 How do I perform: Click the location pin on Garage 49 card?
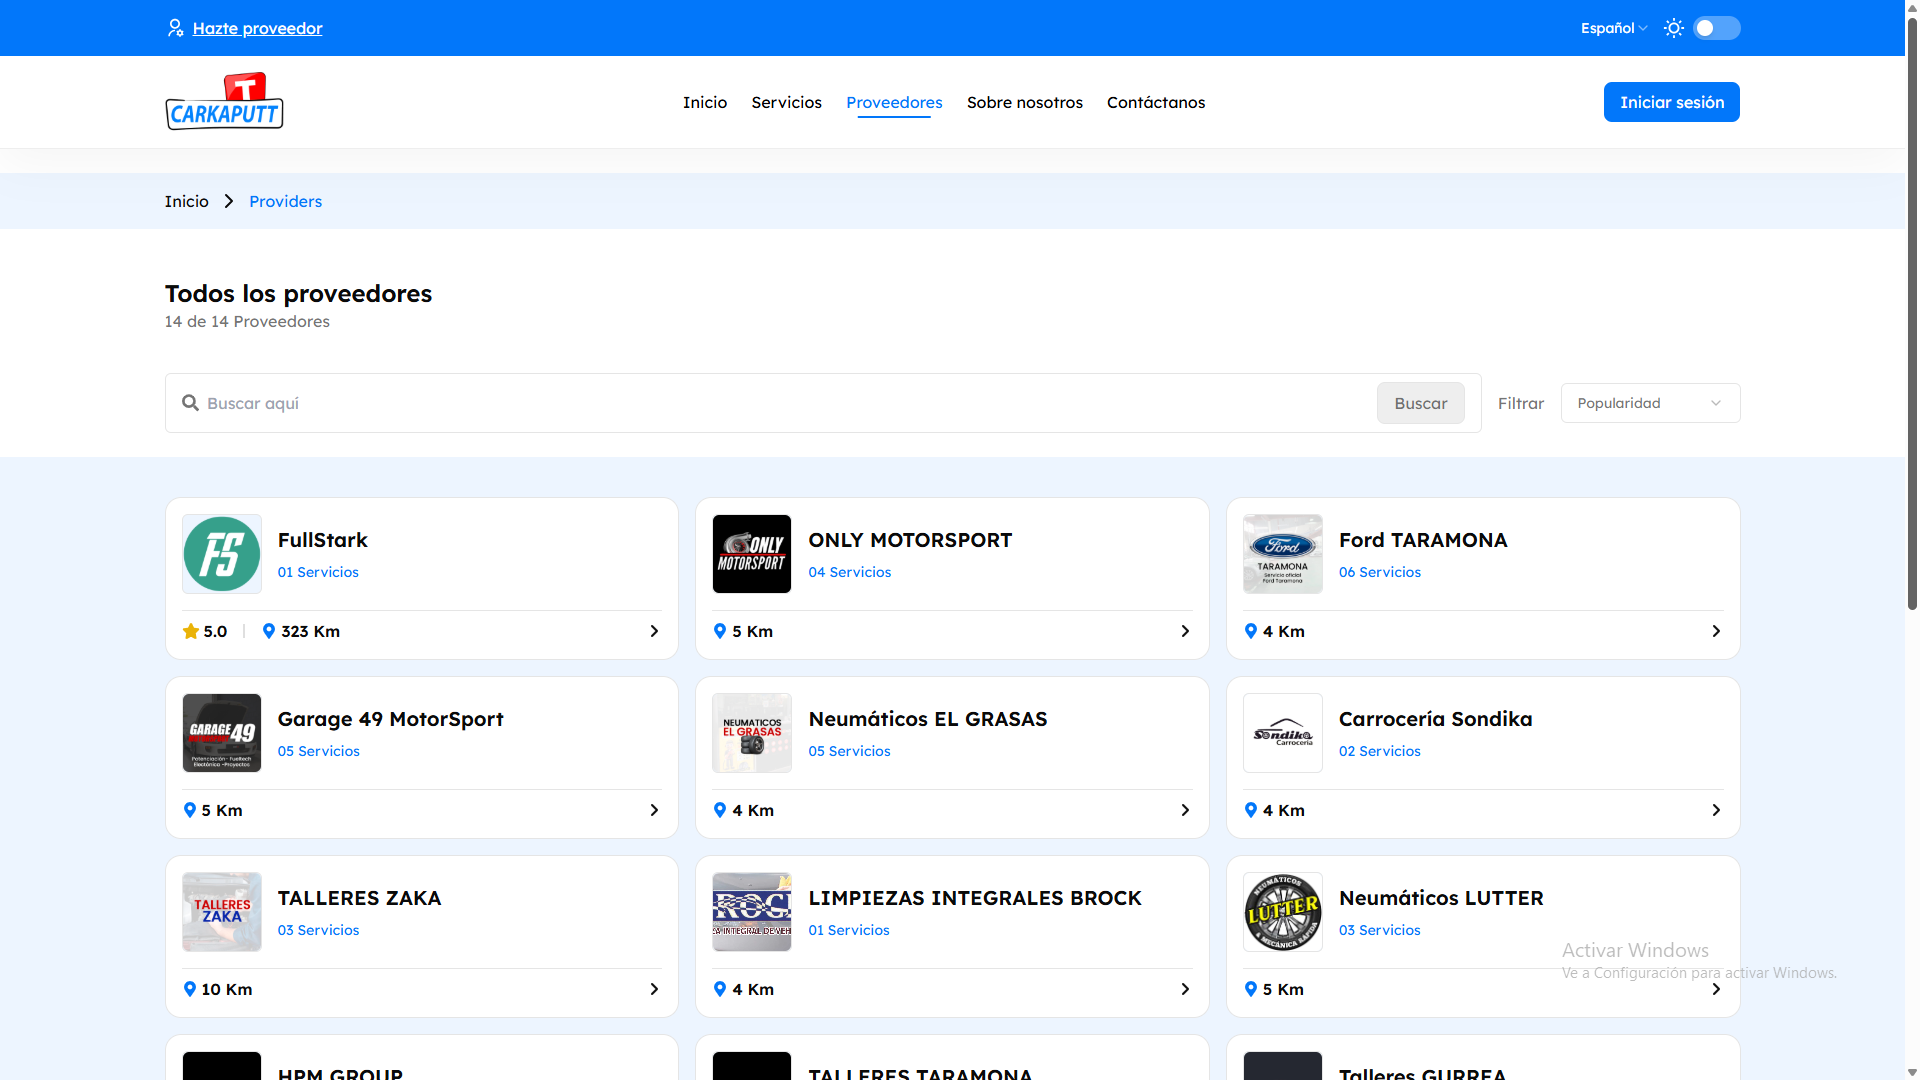190,810
